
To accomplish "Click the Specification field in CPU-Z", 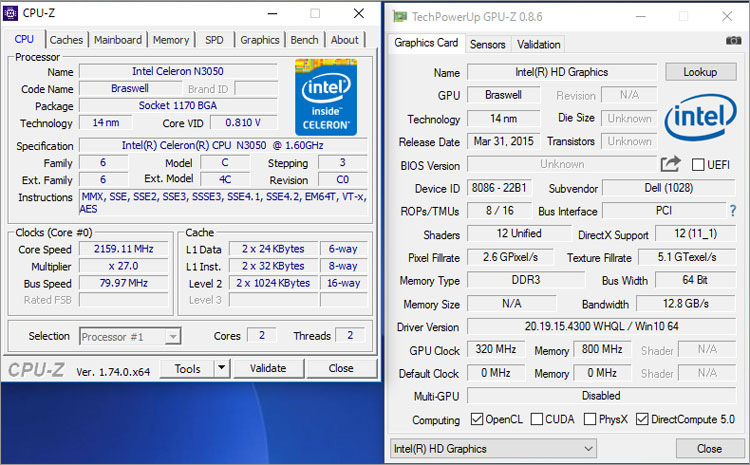I will [x=223, y=145].
